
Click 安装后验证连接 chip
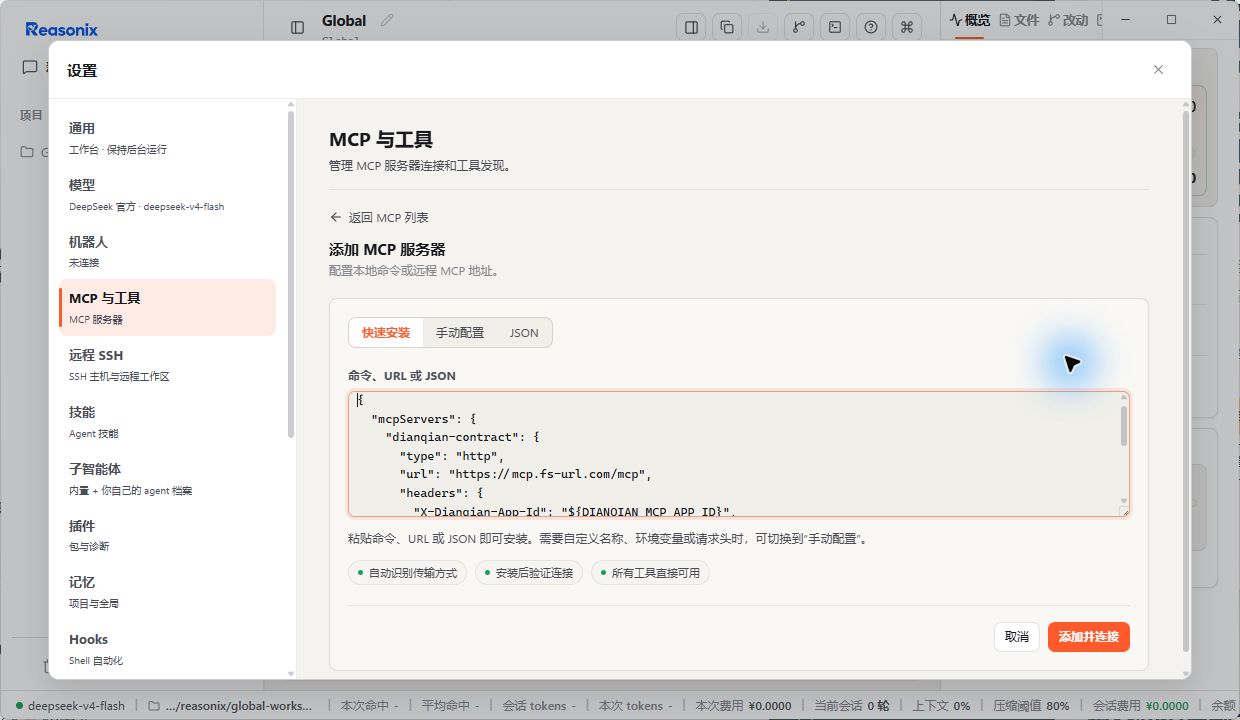coord(528,573)
